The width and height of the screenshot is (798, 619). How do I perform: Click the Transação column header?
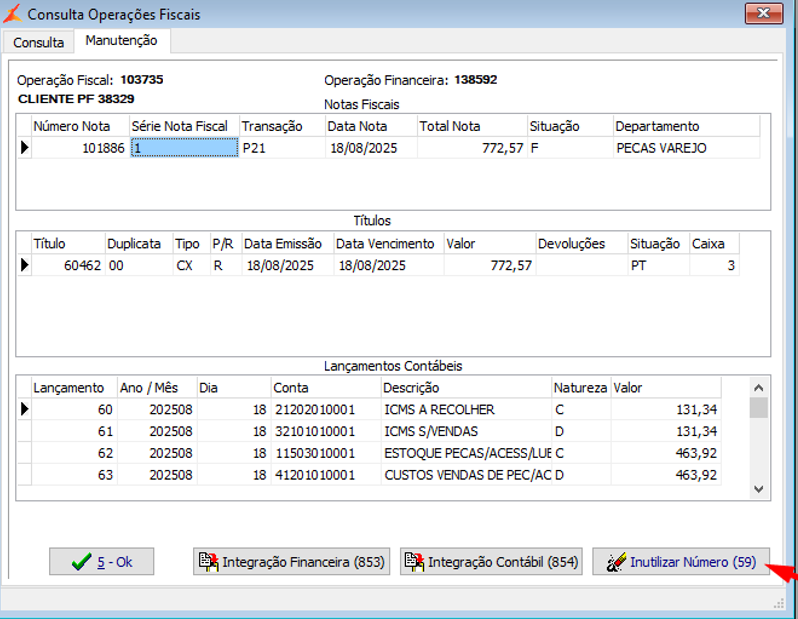[282, 126]
